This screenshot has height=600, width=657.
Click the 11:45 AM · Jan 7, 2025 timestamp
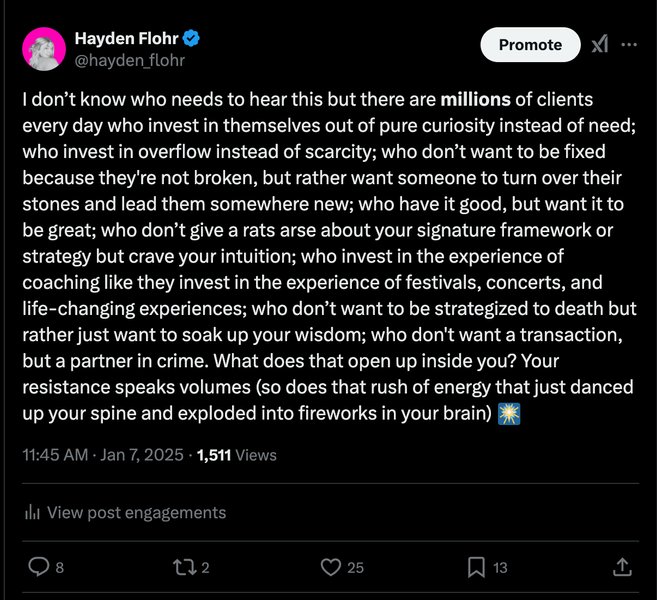tap(103, 454)
